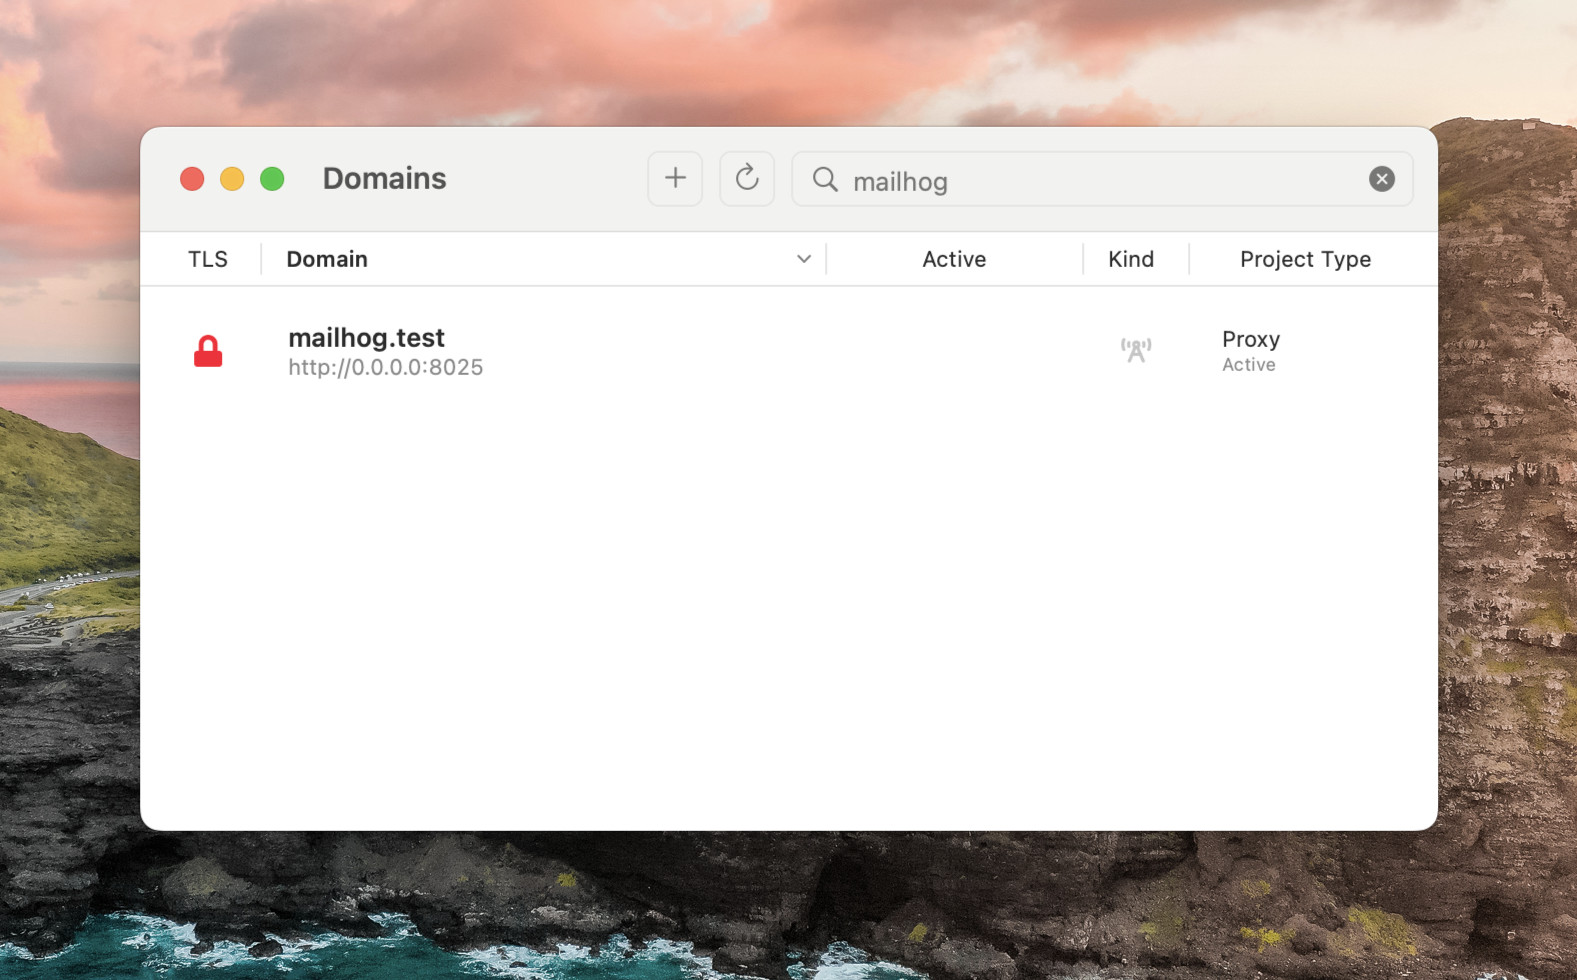This screenshot has height=980, width=1577.
Task: Click the Active status under Proxy
Action: [1249, 365]
